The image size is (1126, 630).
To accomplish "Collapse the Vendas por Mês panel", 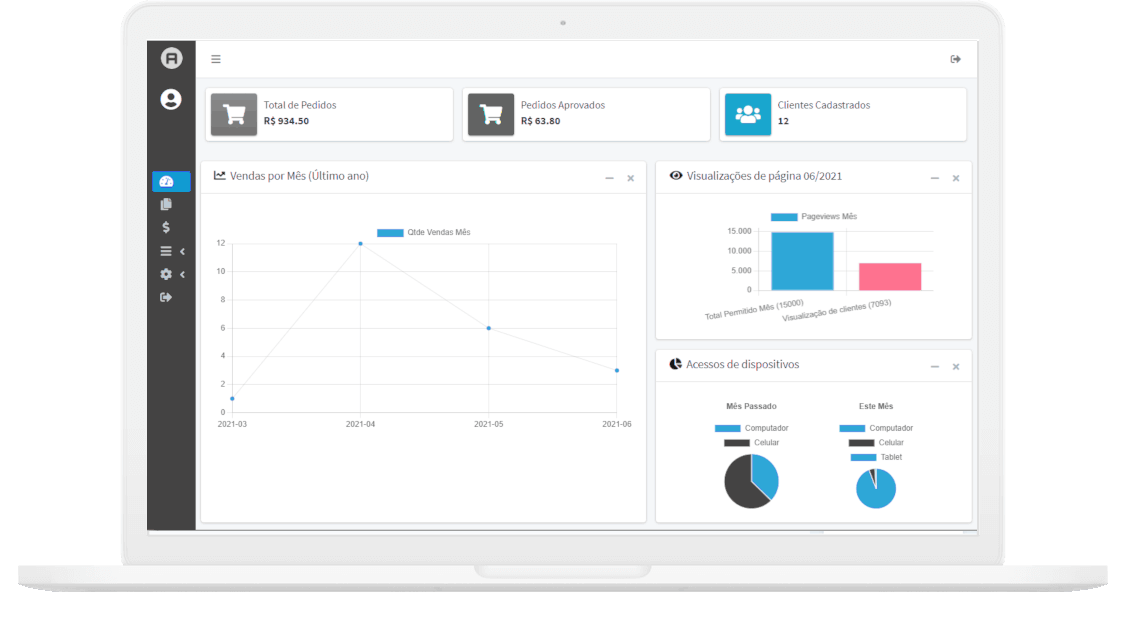I will click(609, 178).
